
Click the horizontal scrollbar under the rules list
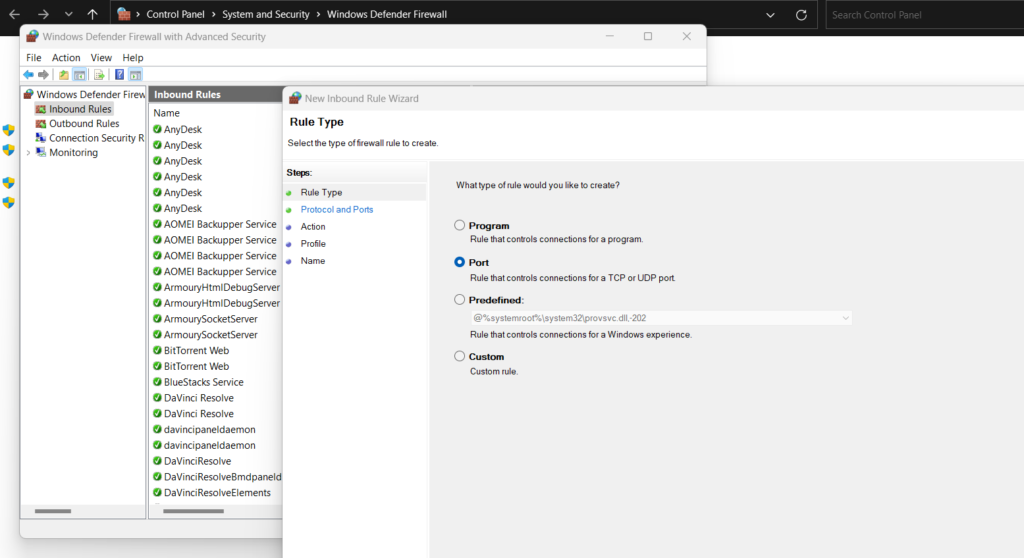(x=193, y=511)
